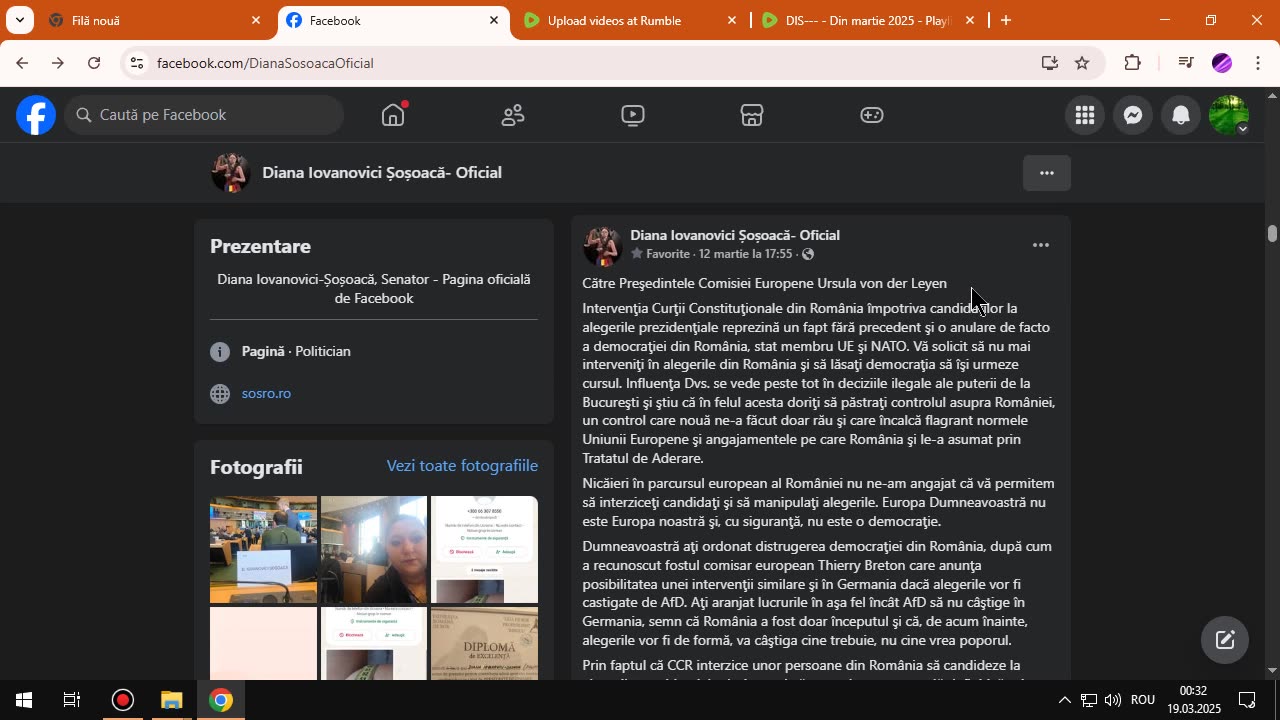
Task: Click Chrome forward arrow
Action: pos(57,63)
